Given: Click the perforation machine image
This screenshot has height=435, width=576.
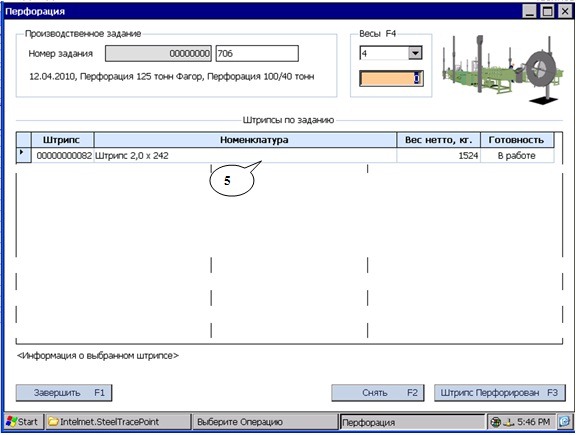Looking at the screenshot, I should tap(503, 70).
